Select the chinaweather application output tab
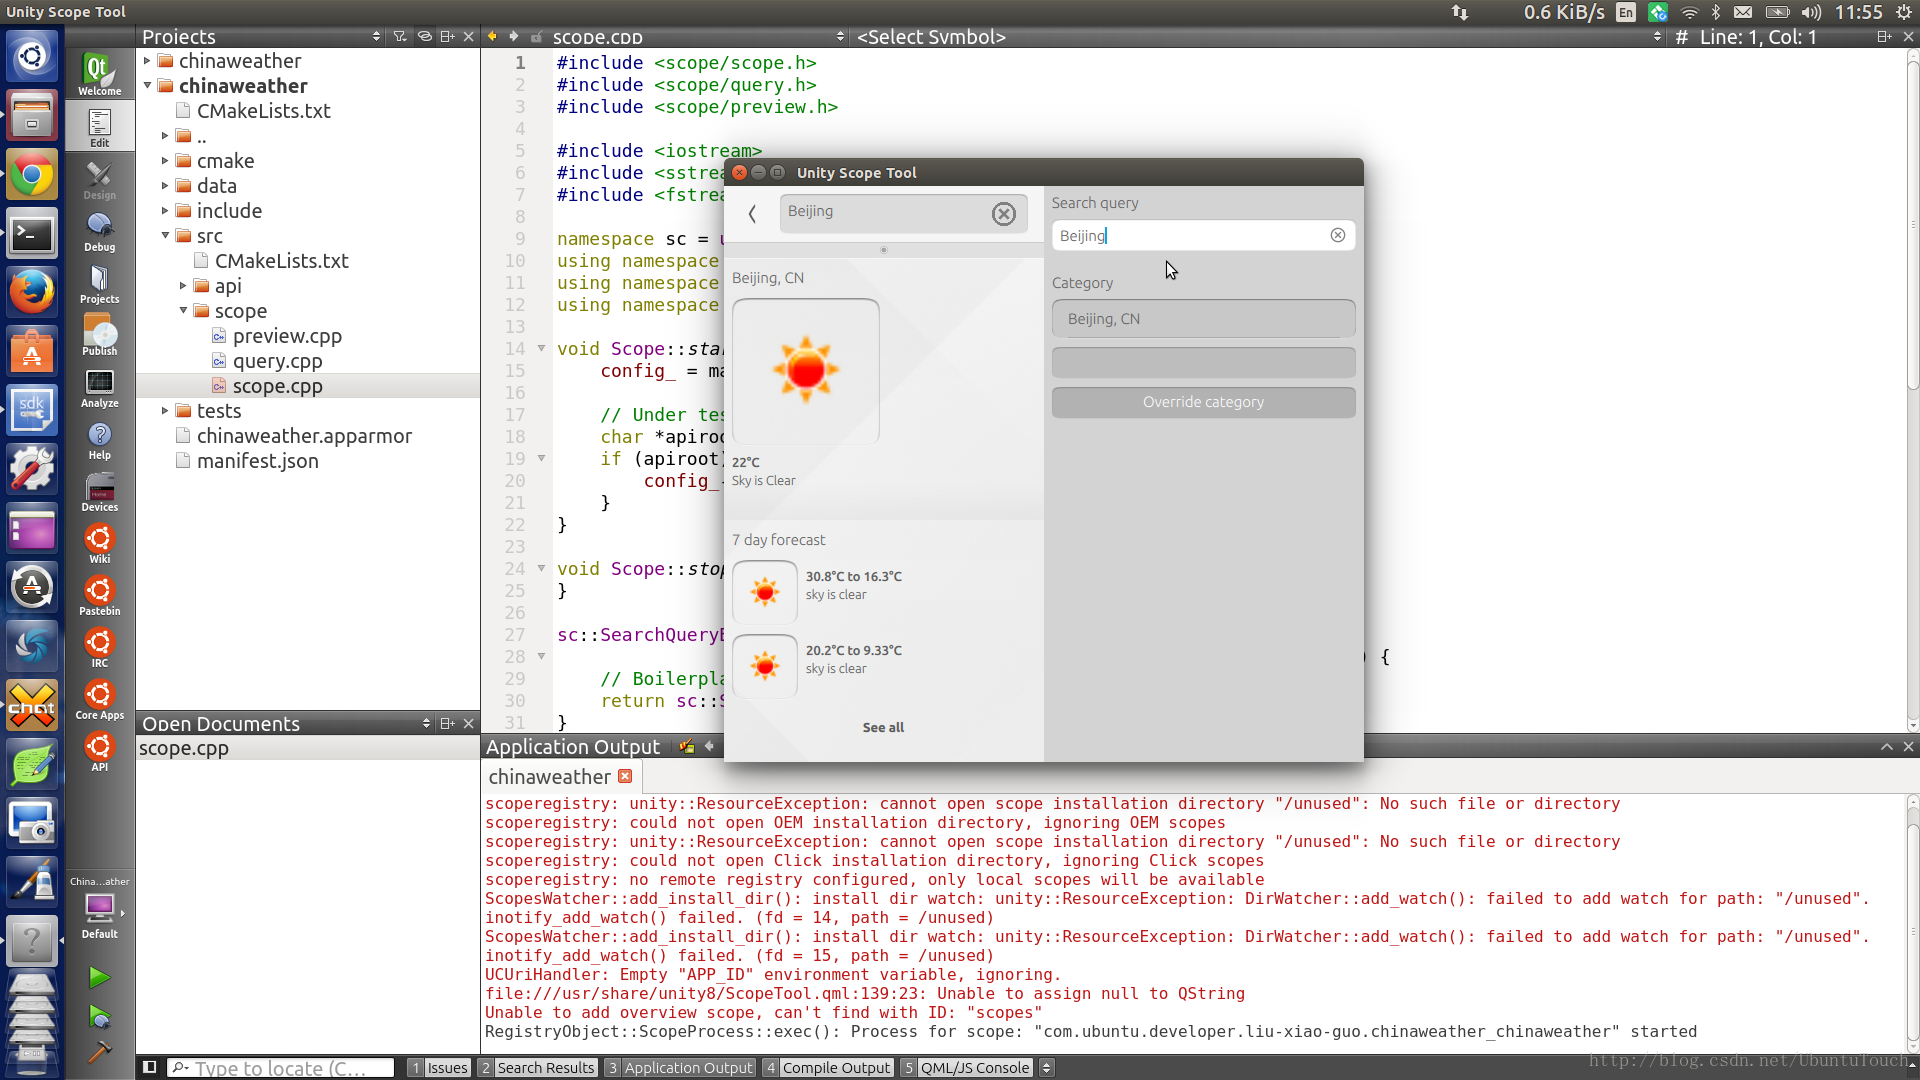 [x=549, y=777]
